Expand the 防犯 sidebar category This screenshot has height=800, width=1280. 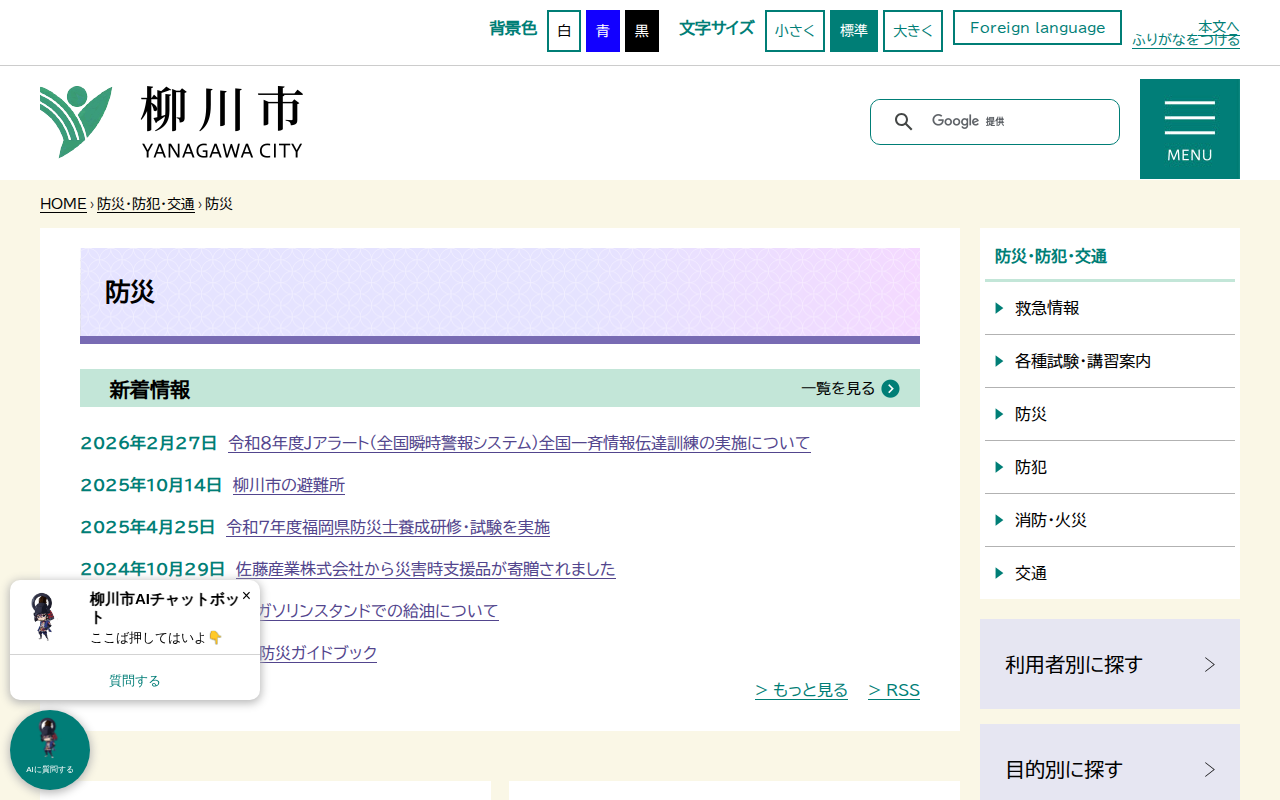pos(1031,467)
